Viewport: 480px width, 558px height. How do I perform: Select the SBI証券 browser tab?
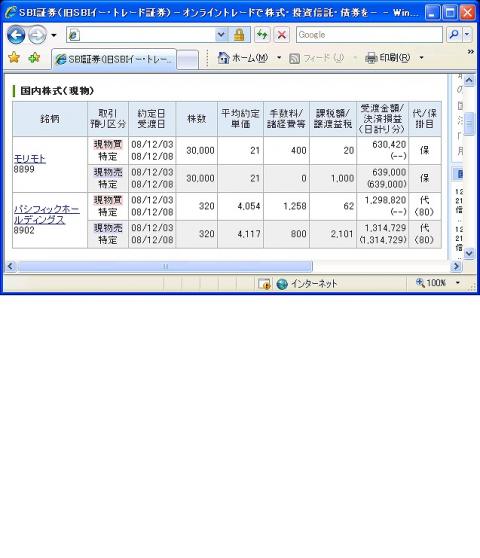[x=114, y=59]
